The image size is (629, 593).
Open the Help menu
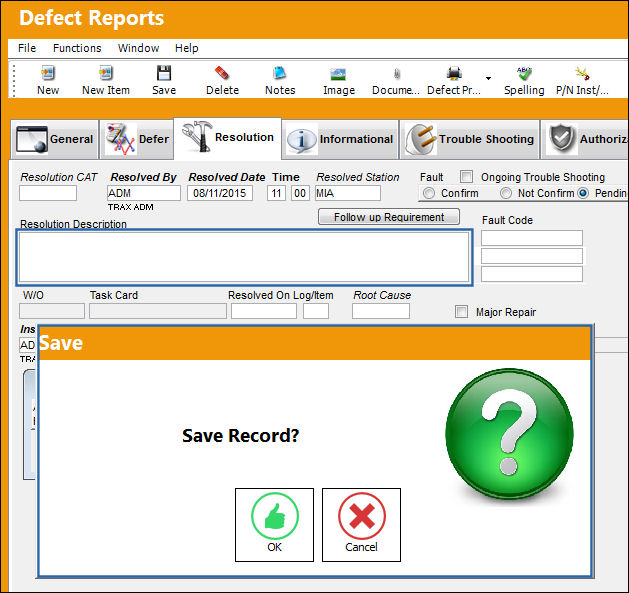[x=187, y=48]
